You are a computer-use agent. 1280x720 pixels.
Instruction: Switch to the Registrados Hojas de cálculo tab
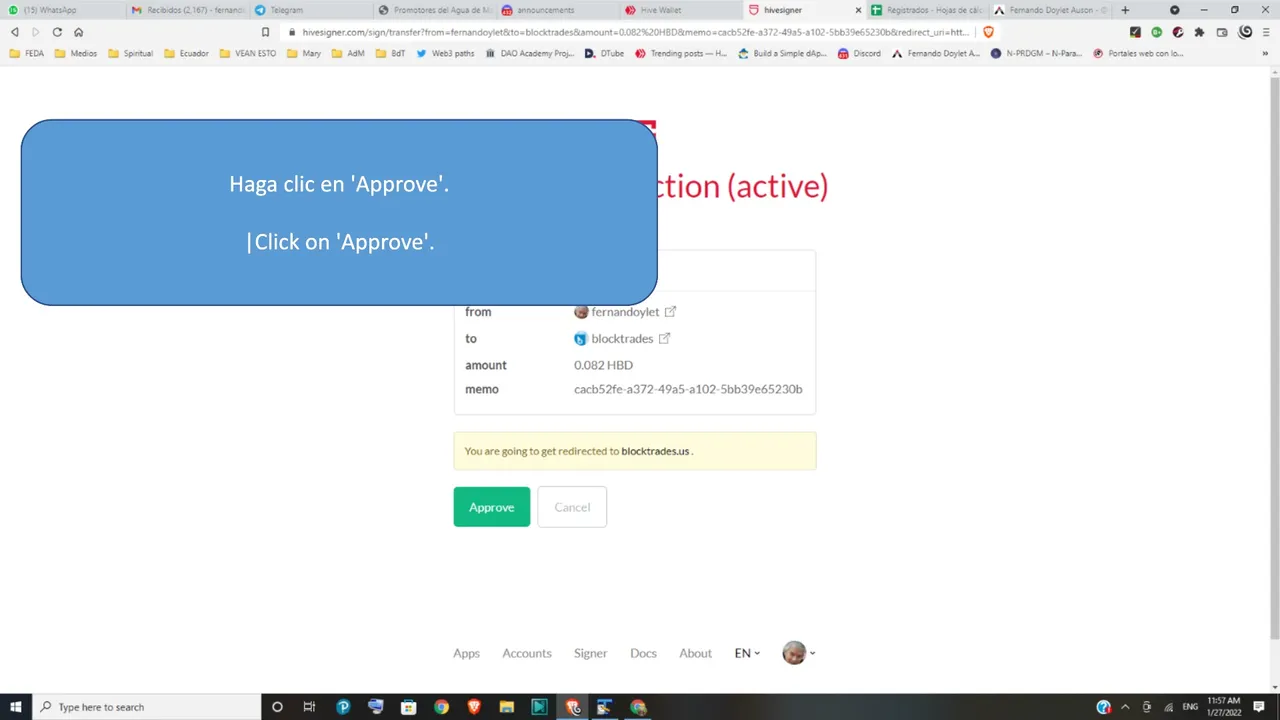point(928,10)
